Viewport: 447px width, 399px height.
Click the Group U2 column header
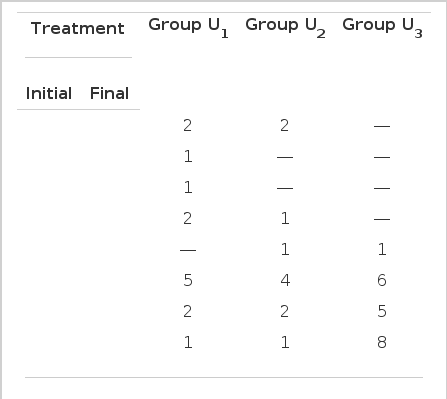[285, 28]
